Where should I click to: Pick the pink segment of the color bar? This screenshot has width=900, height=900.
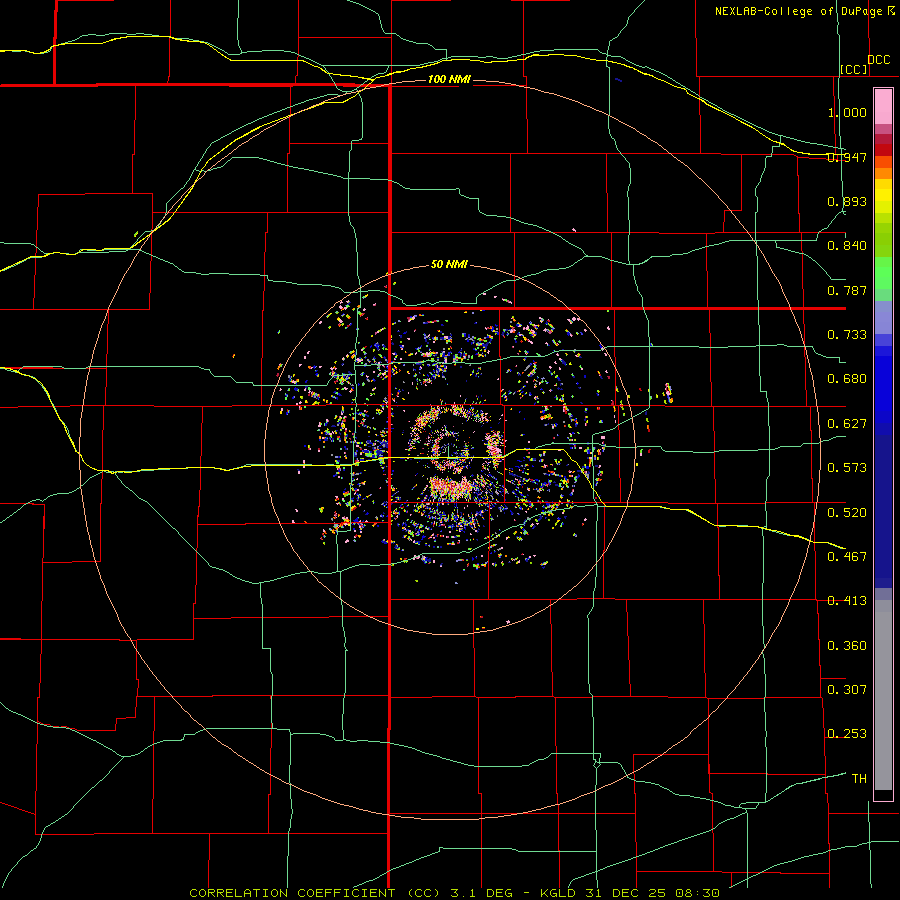tap(883, 106)
